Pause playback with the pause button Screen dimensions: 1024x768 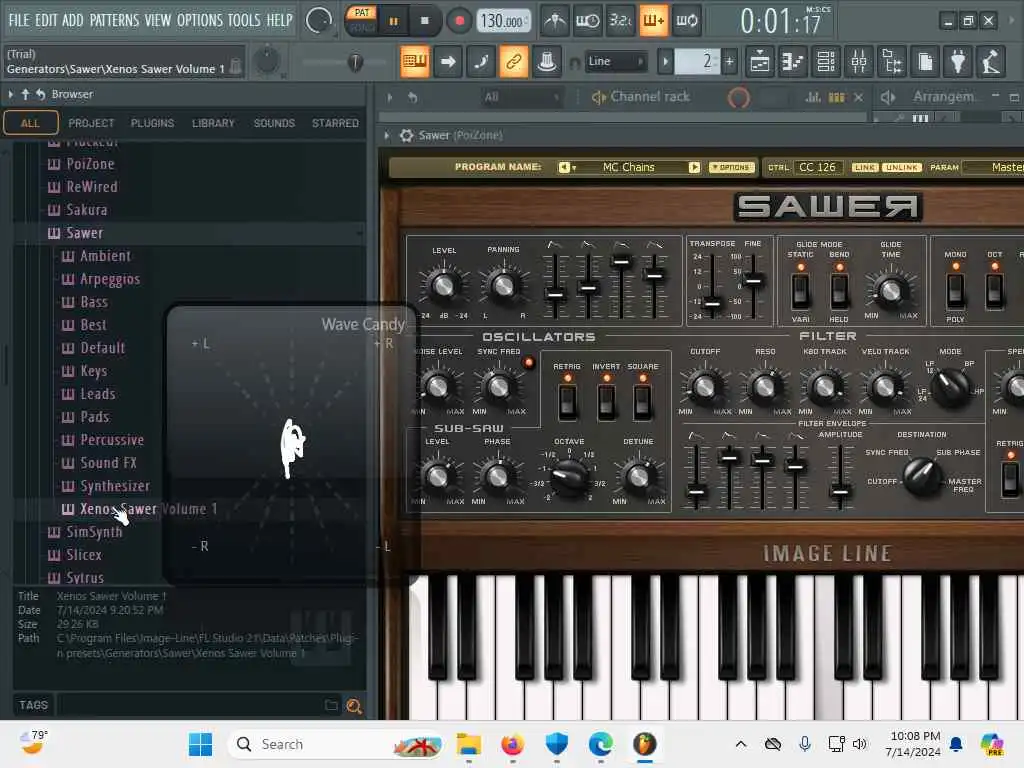click(x=393, y=22)
